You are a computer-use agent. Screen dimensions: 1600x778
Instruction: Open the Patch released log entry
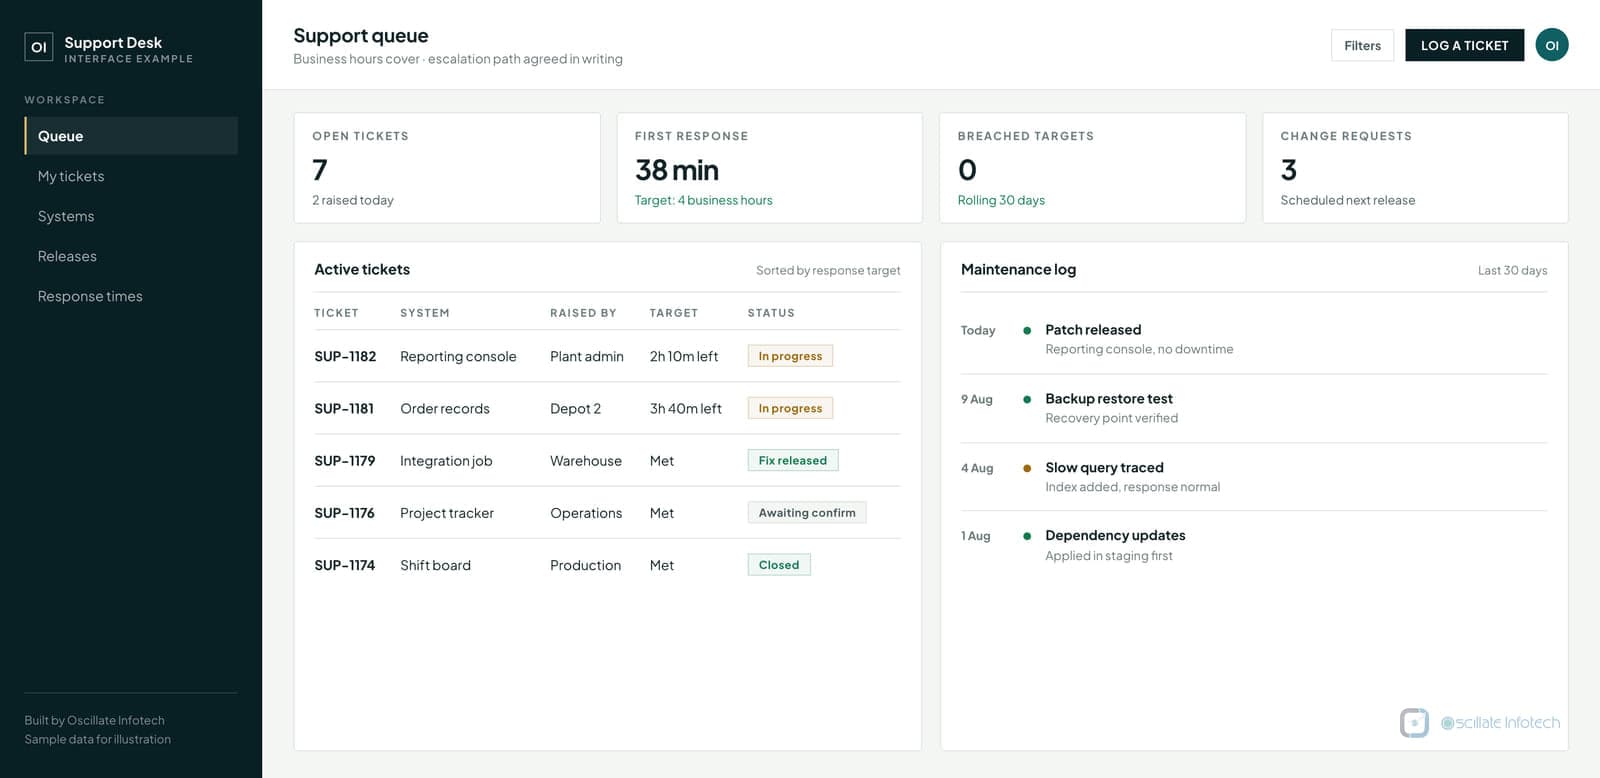(1254, 339)
